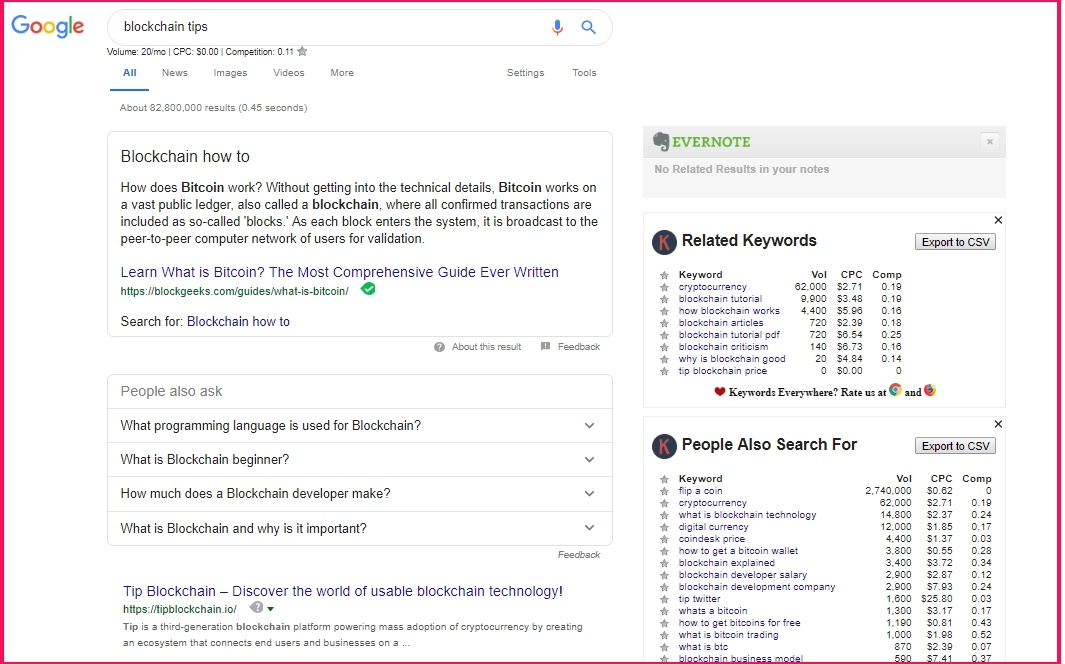Switch to the News tab
Viewport: 1065px width, 664px height.
coord(175,73)
